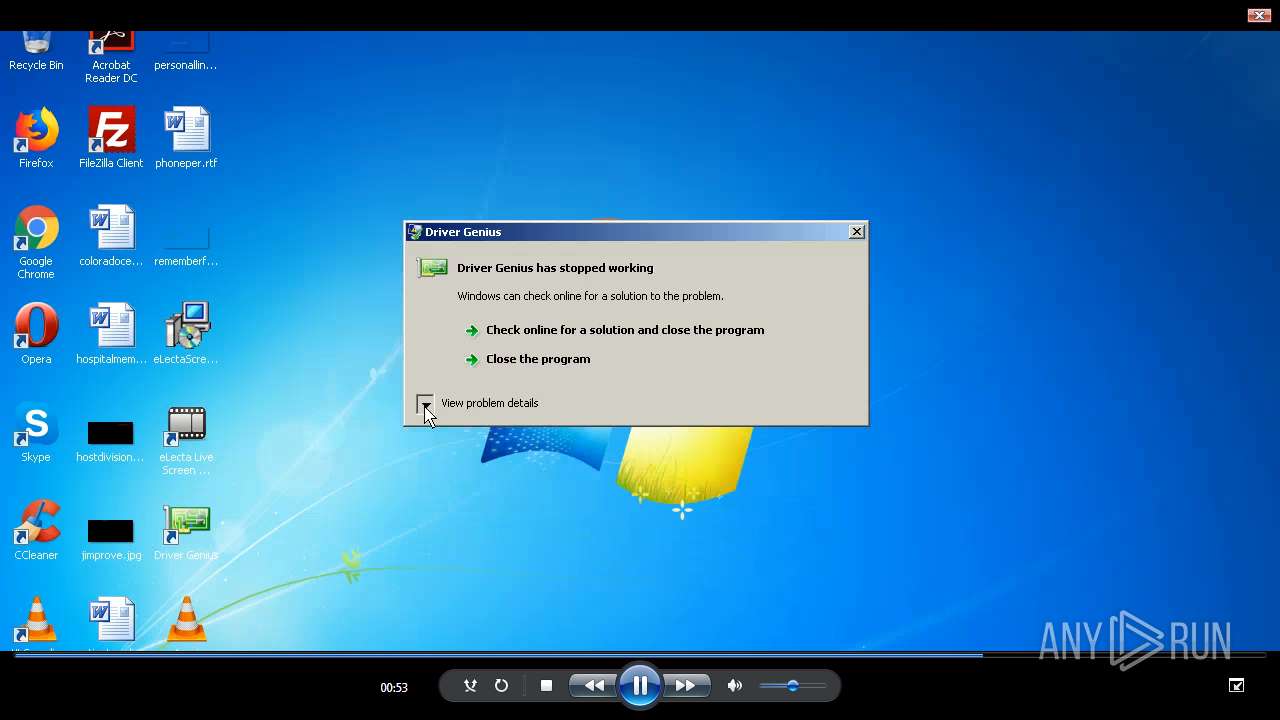Click the 00:53 elapsed time display
The width and height of the screenshot is (1280, 720).
(x=394, y=687)
